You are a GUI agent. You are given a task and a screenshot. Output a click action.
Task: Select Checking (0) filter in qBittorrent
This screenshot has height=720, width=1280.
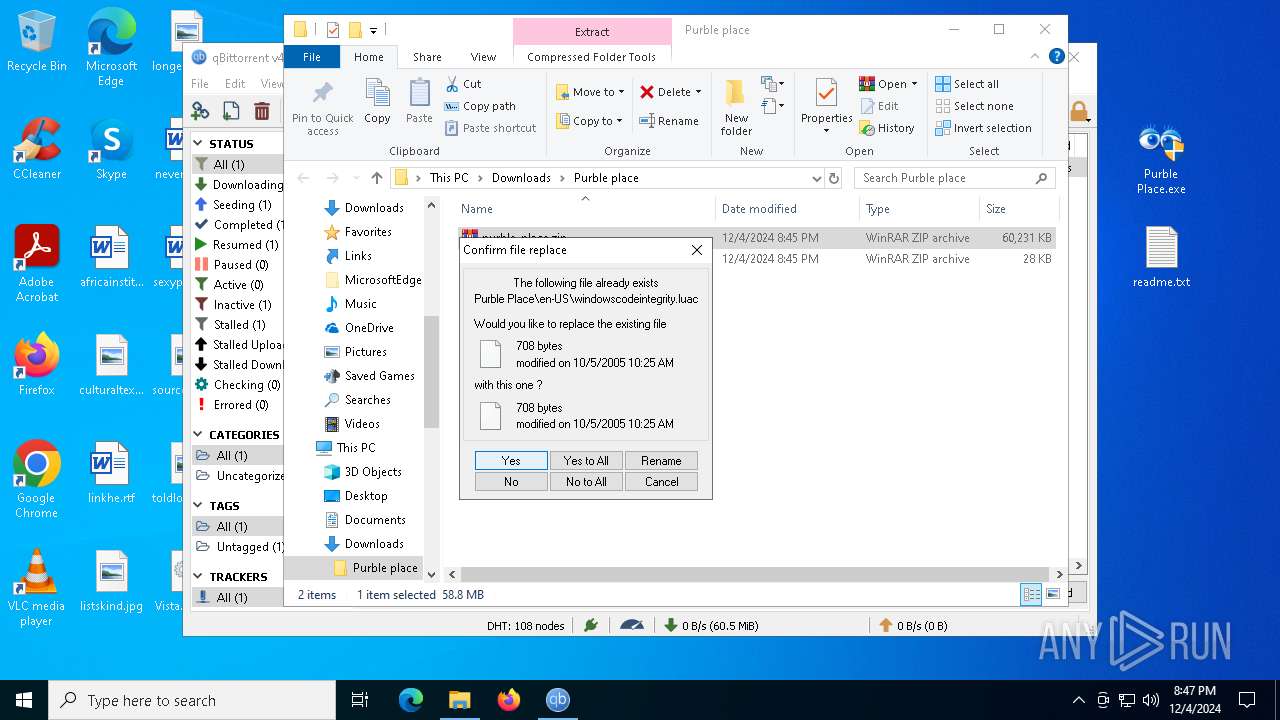[238, 385]
